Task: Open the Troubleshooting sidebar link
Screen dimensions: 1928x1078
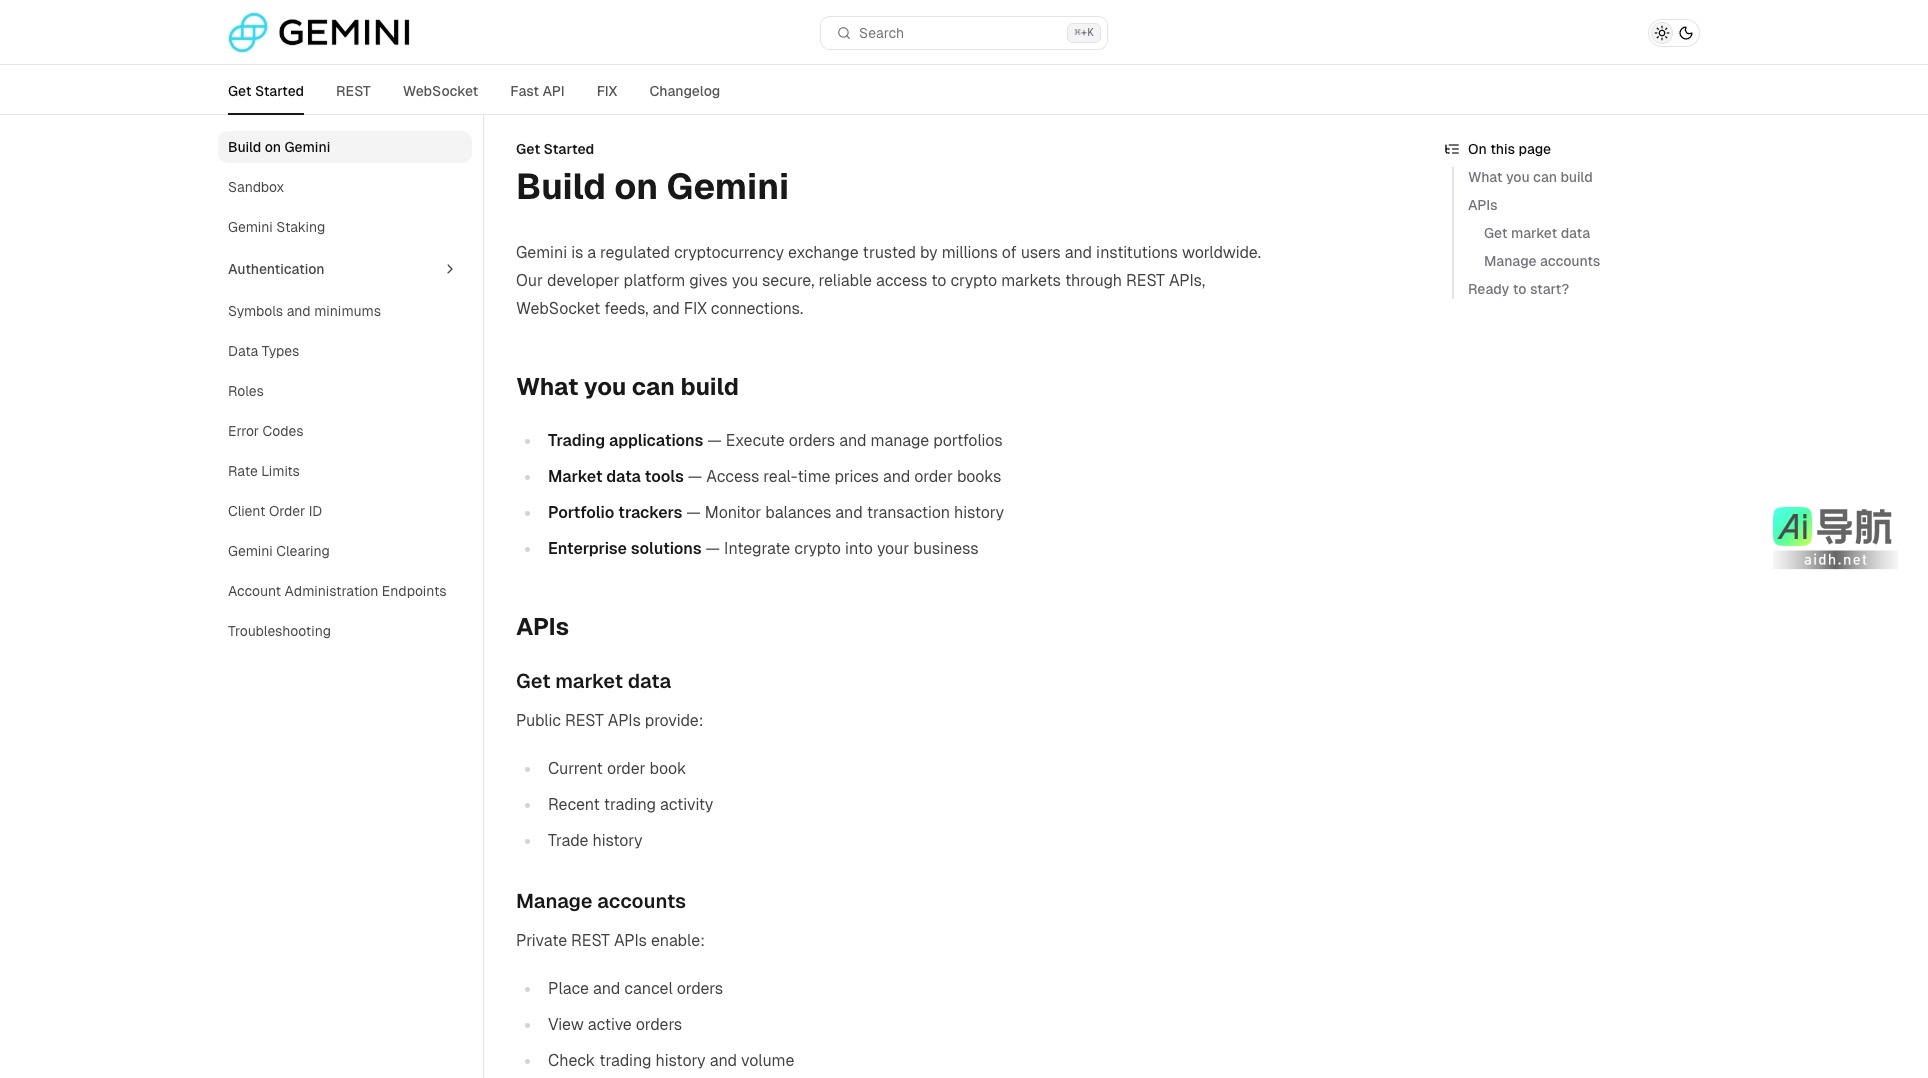Action: [279, 631]
